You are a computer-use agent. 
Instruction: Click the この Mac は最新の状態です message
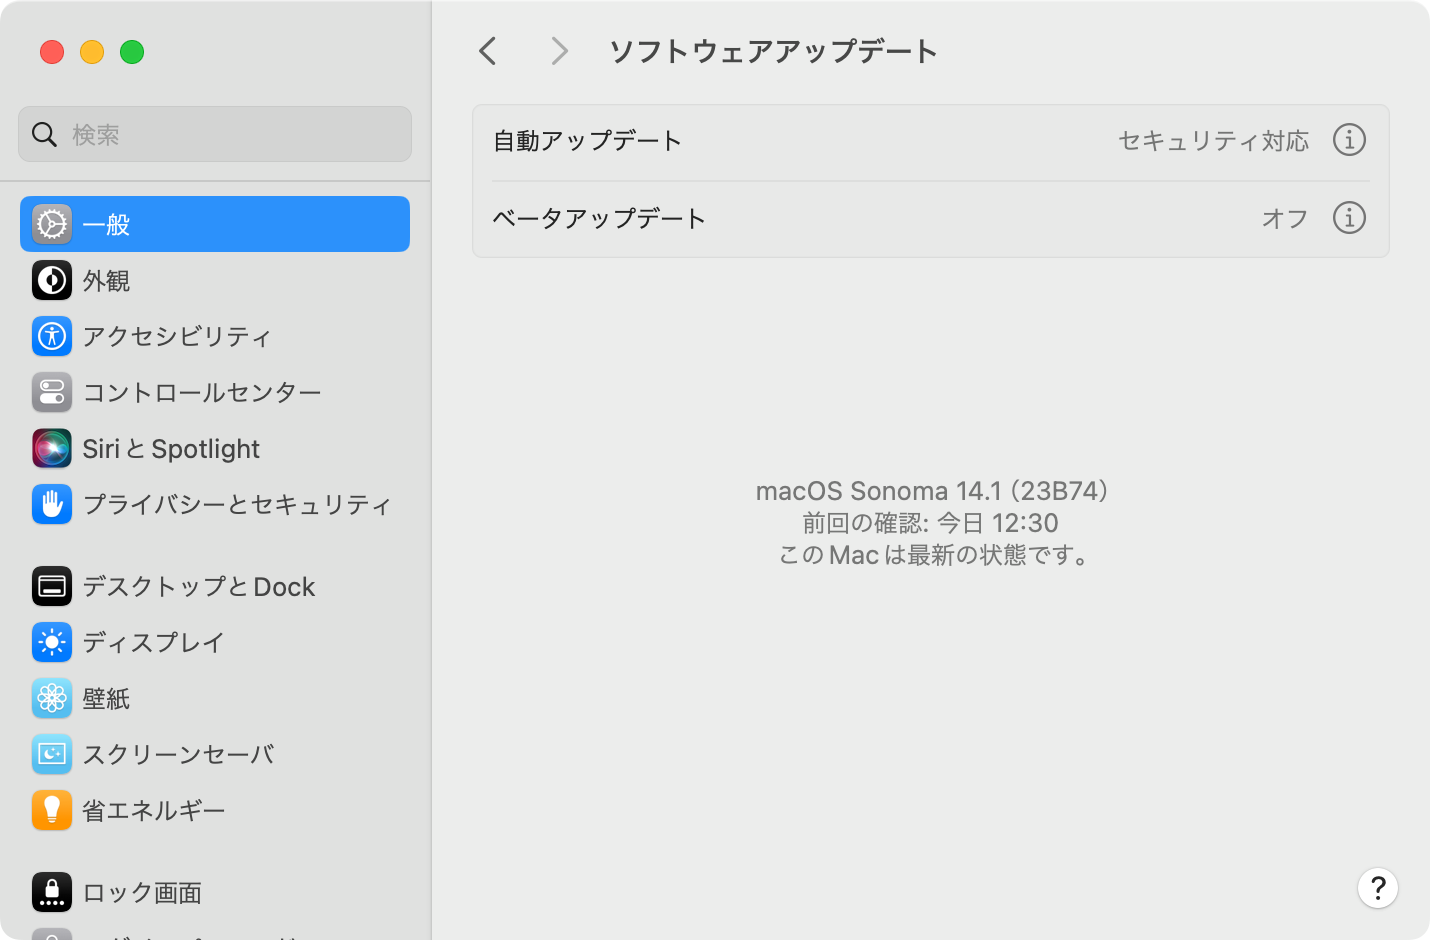[x=933, y=555]
